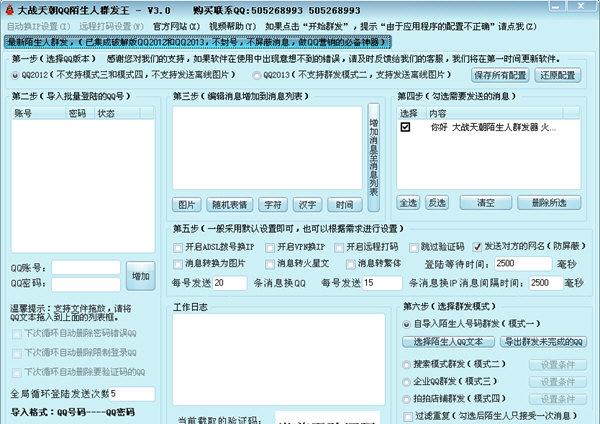Click the 清空 button

pyautogui.click(x=486, y=203)
